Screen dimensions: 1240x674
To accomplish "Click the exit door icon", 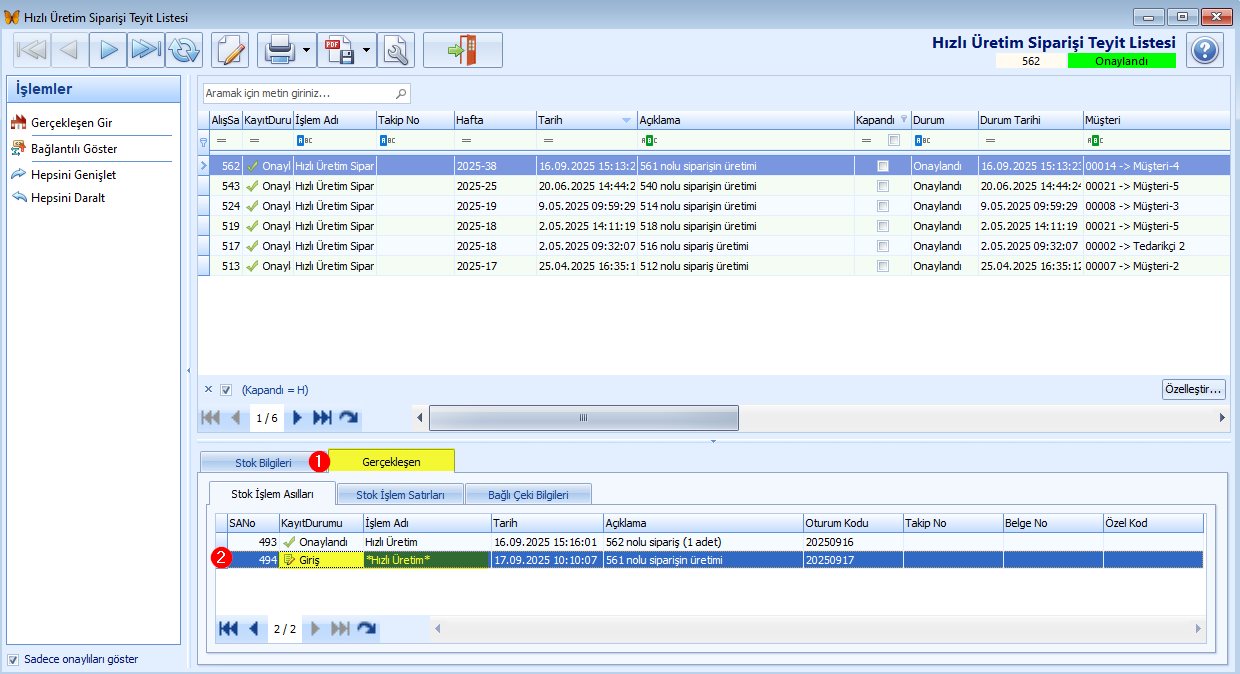I will pos(462,49).
